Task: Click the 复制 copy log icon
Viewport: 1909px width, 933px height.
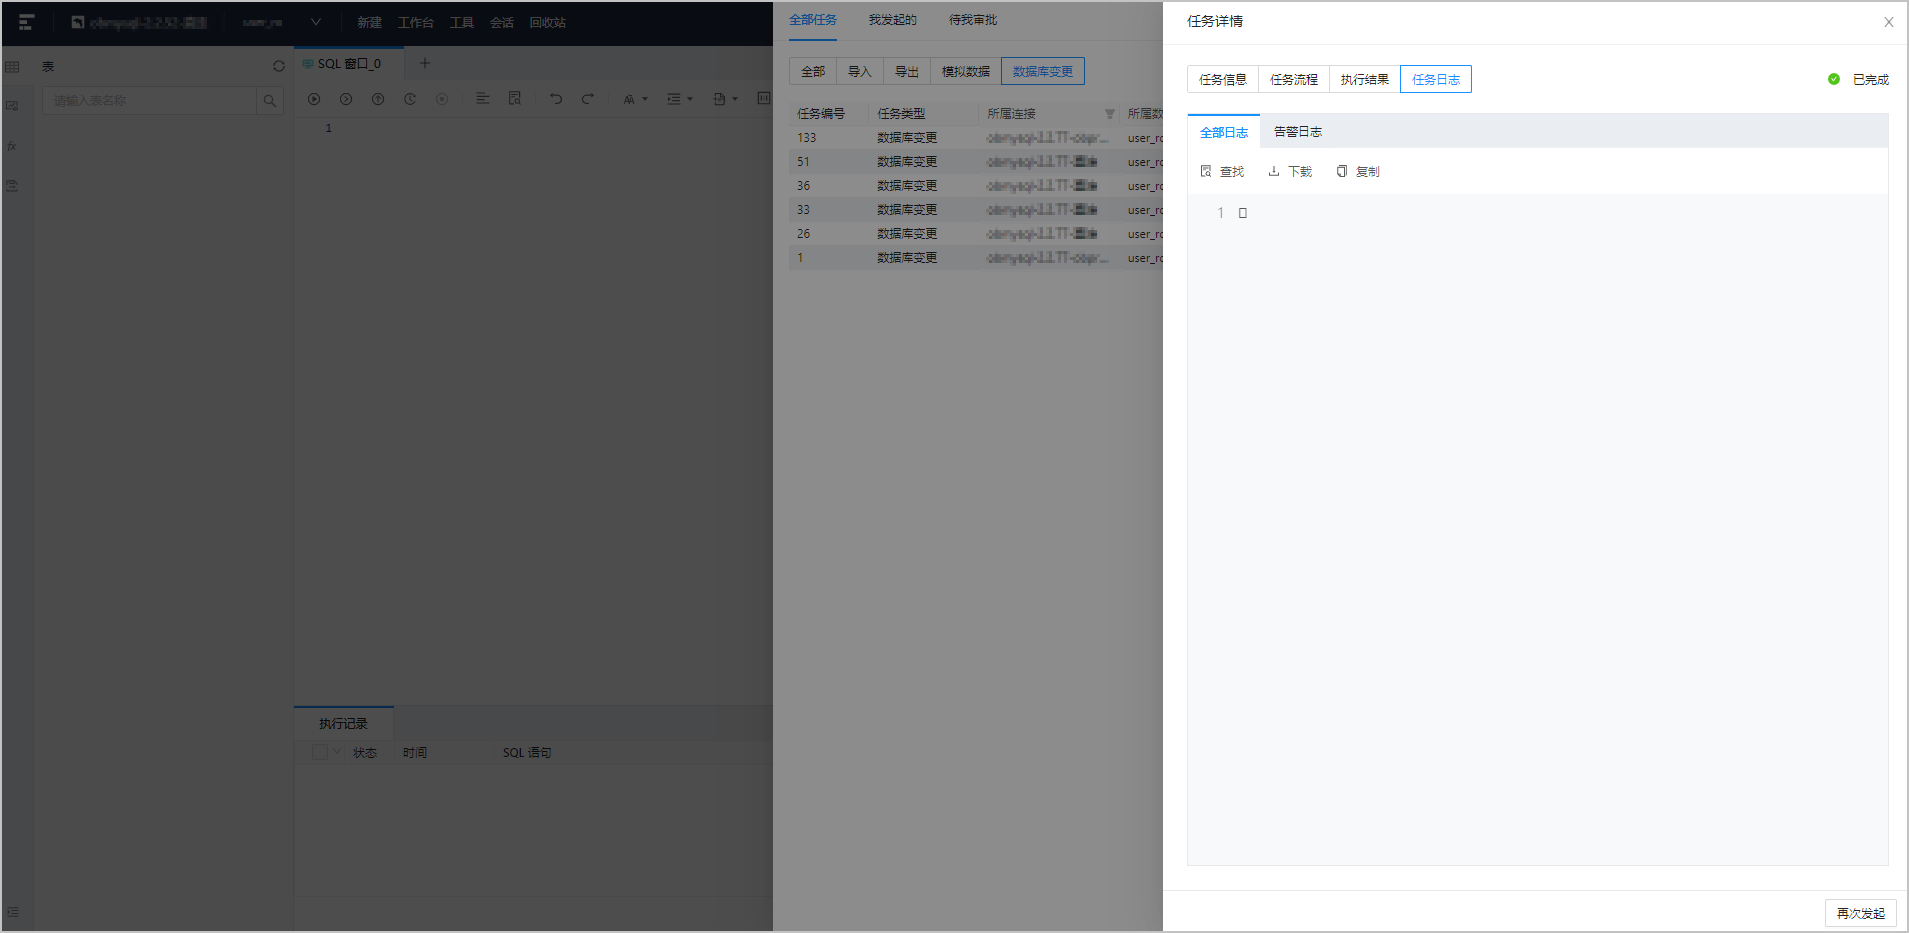Action: [x=1342, y=172]
